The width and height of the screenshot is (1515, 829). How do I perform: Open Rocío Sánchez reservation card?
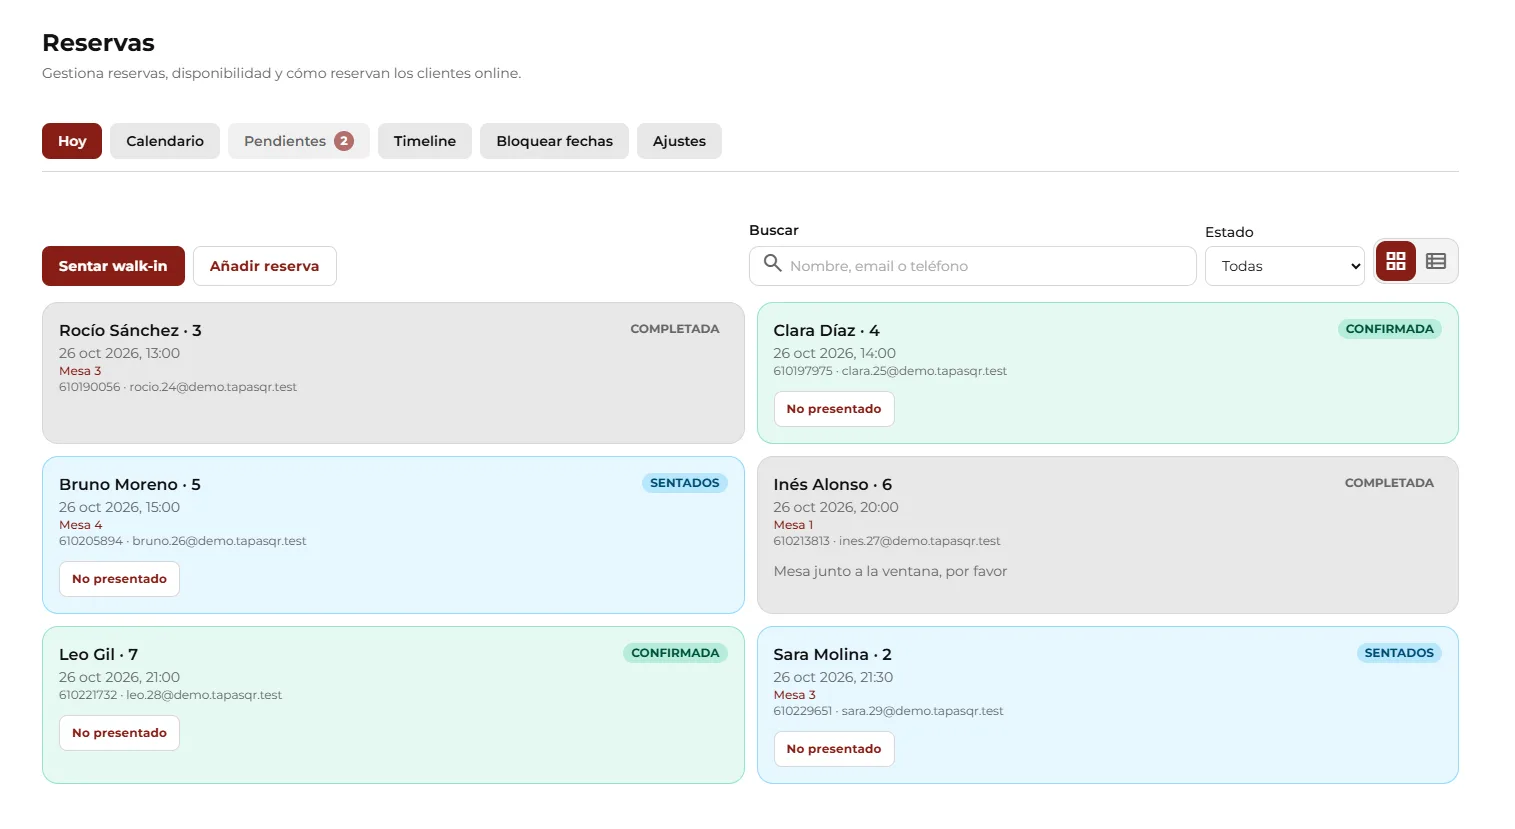coord(393,373)
